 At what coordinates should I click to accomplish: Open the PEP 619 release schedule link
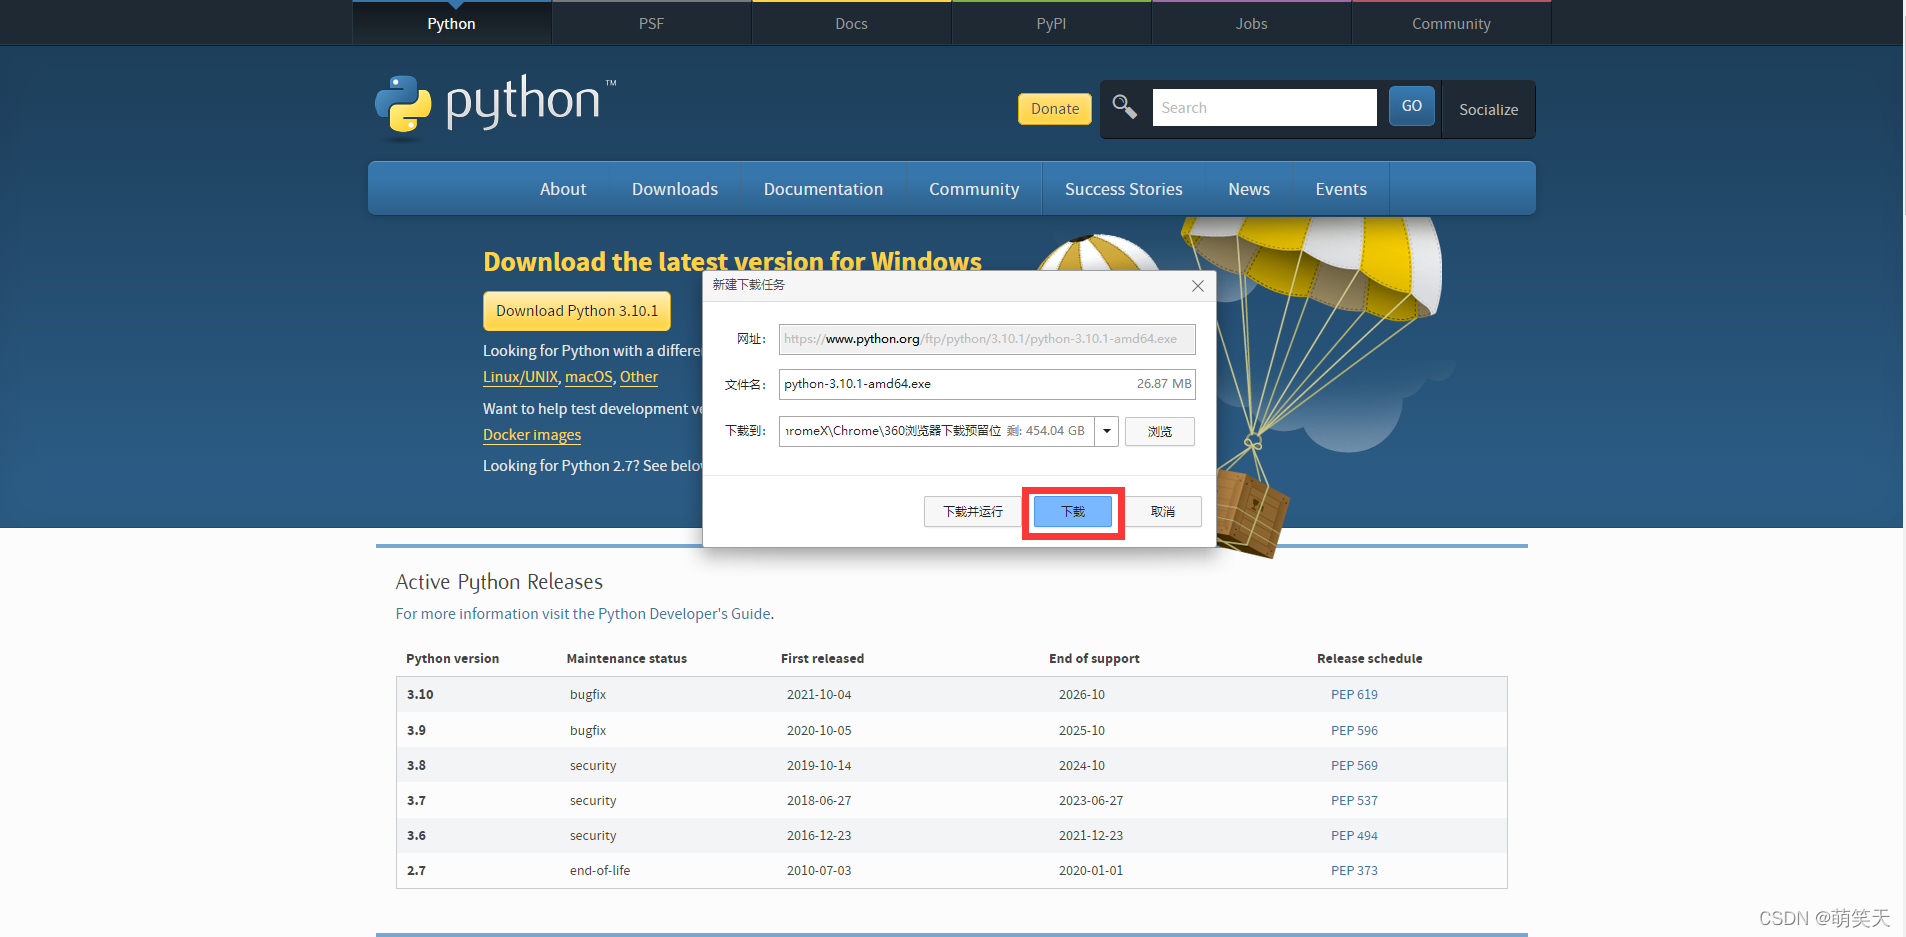click(x=1353, y=695)
